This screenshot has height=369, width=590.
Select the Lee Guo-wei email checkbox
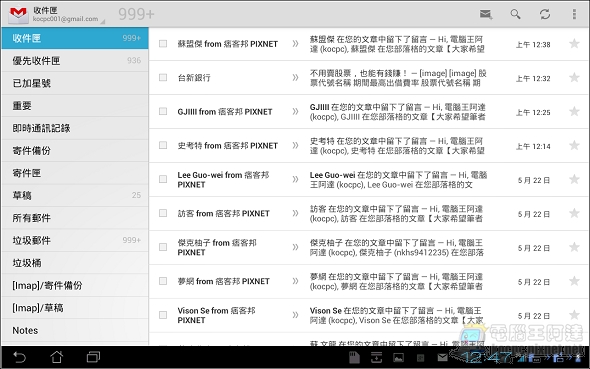[x=163, y=179]
